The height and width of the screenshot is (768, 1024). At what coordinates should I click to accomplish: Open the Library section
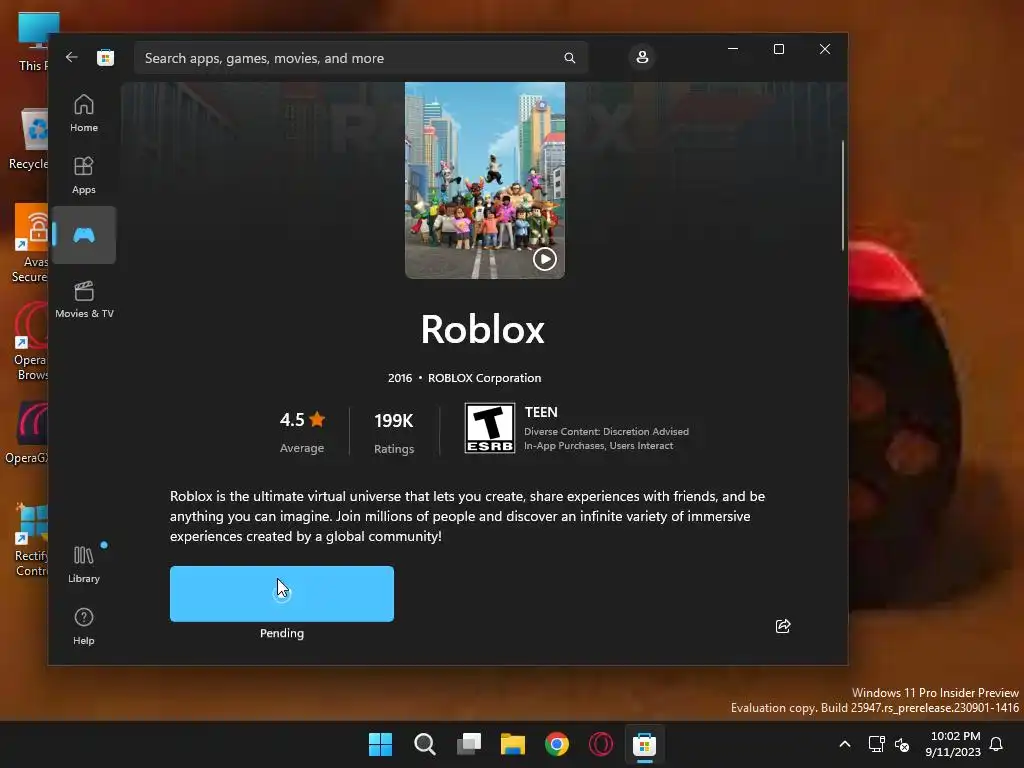coord(84,564)
